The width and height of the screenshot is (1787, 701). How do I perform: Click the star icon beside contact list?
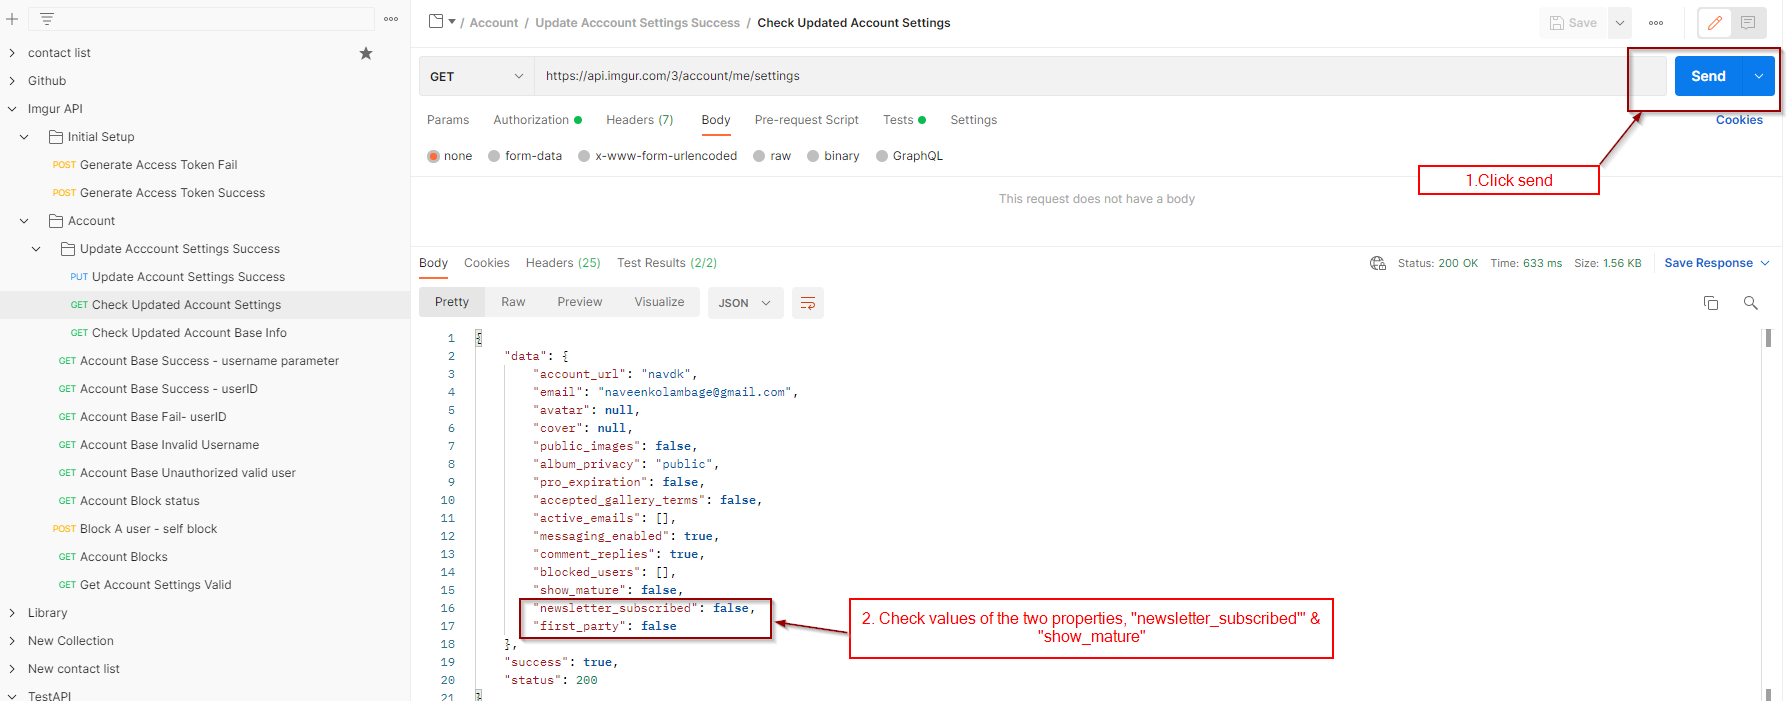click(366, 53)
